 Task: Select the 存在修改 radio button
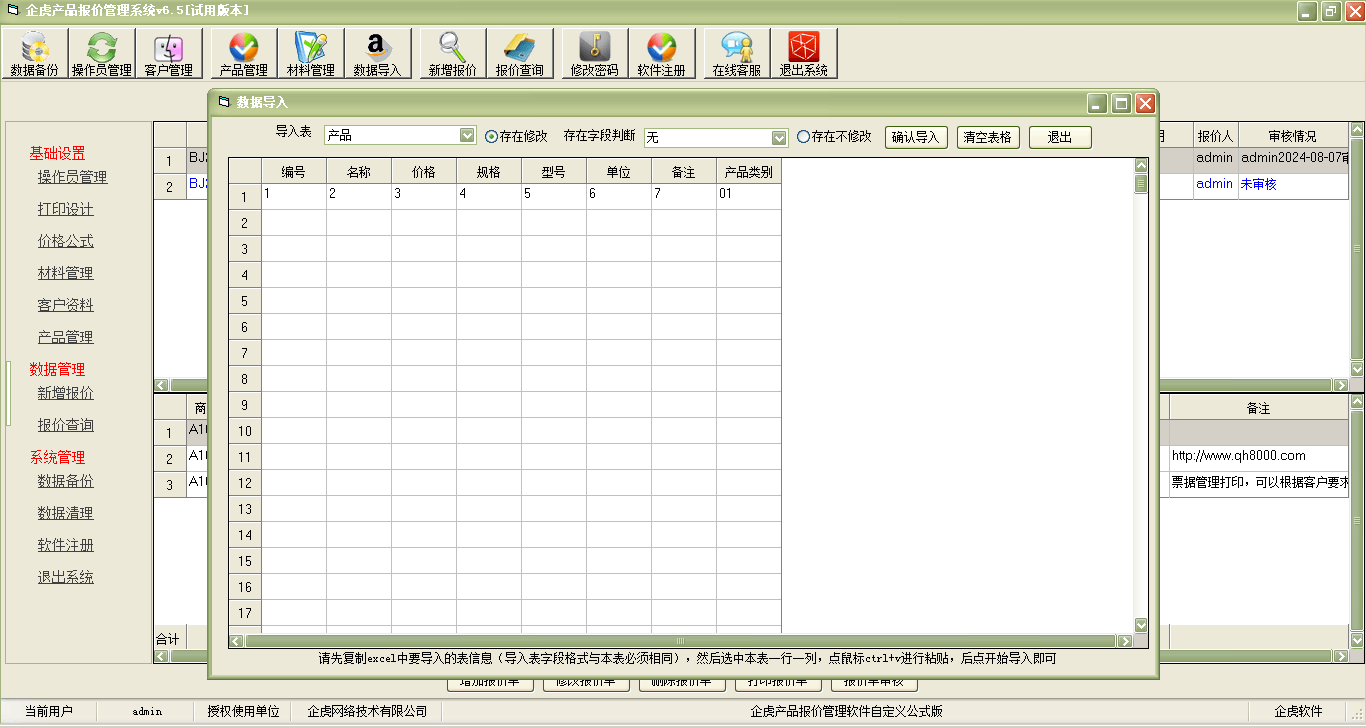492,137
